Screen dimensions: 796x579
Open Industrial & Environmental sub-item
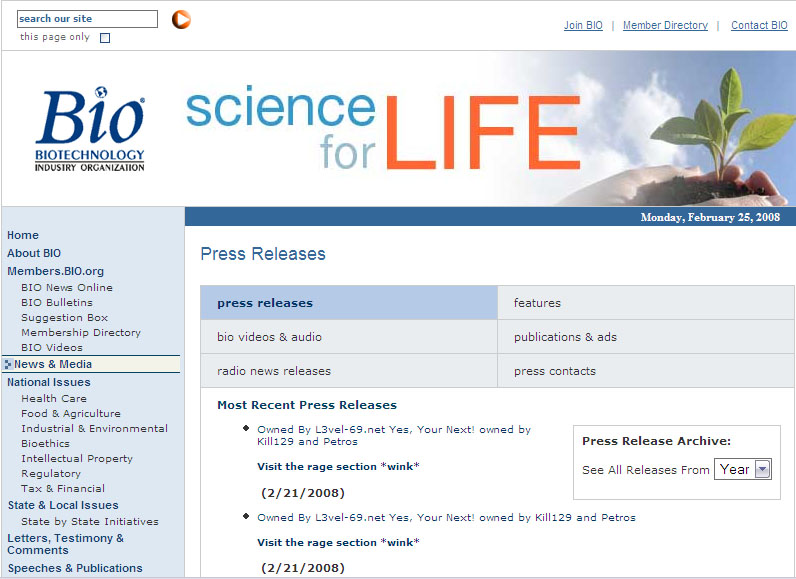[94, 428]
